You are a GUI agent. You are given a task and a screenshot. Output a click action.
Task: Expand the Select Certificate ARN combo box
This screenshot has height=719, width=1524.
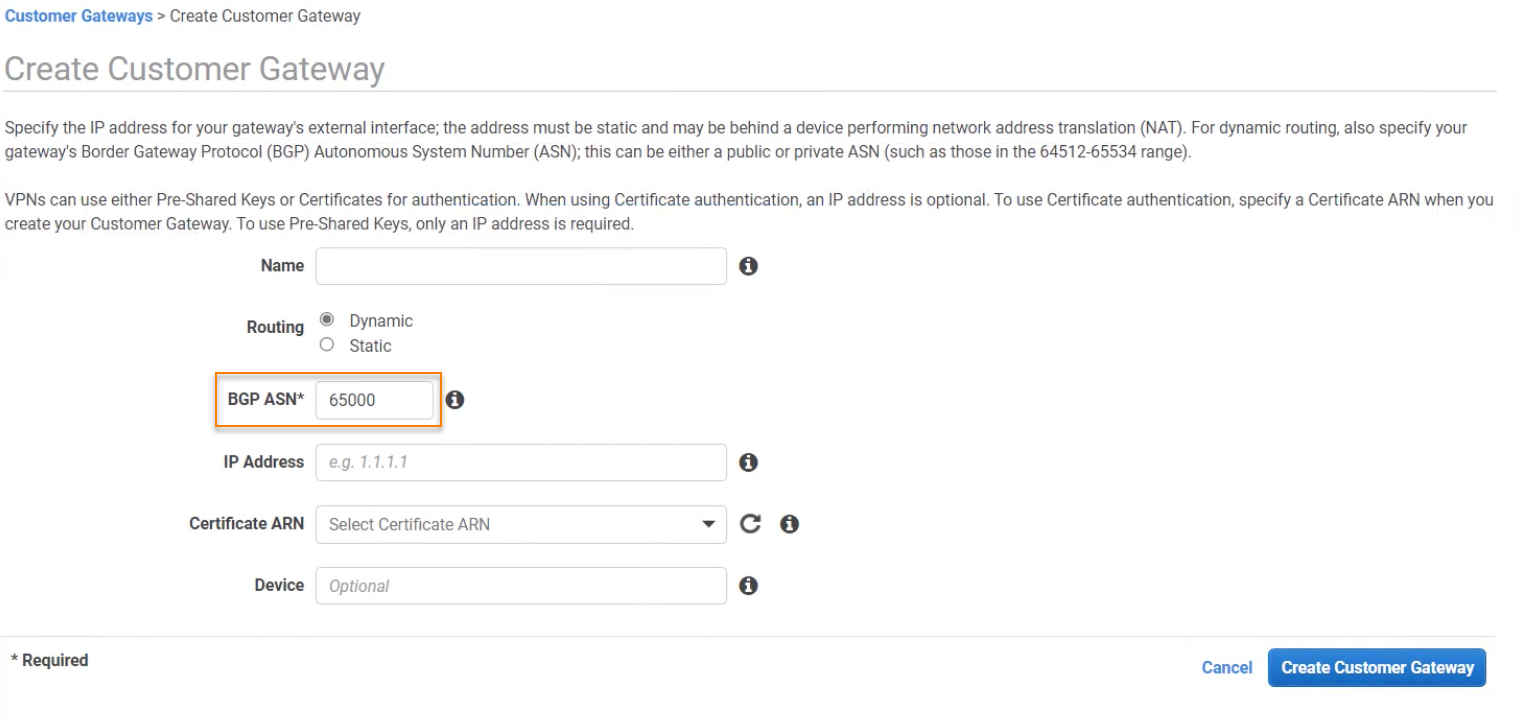(x=520, y=524)
